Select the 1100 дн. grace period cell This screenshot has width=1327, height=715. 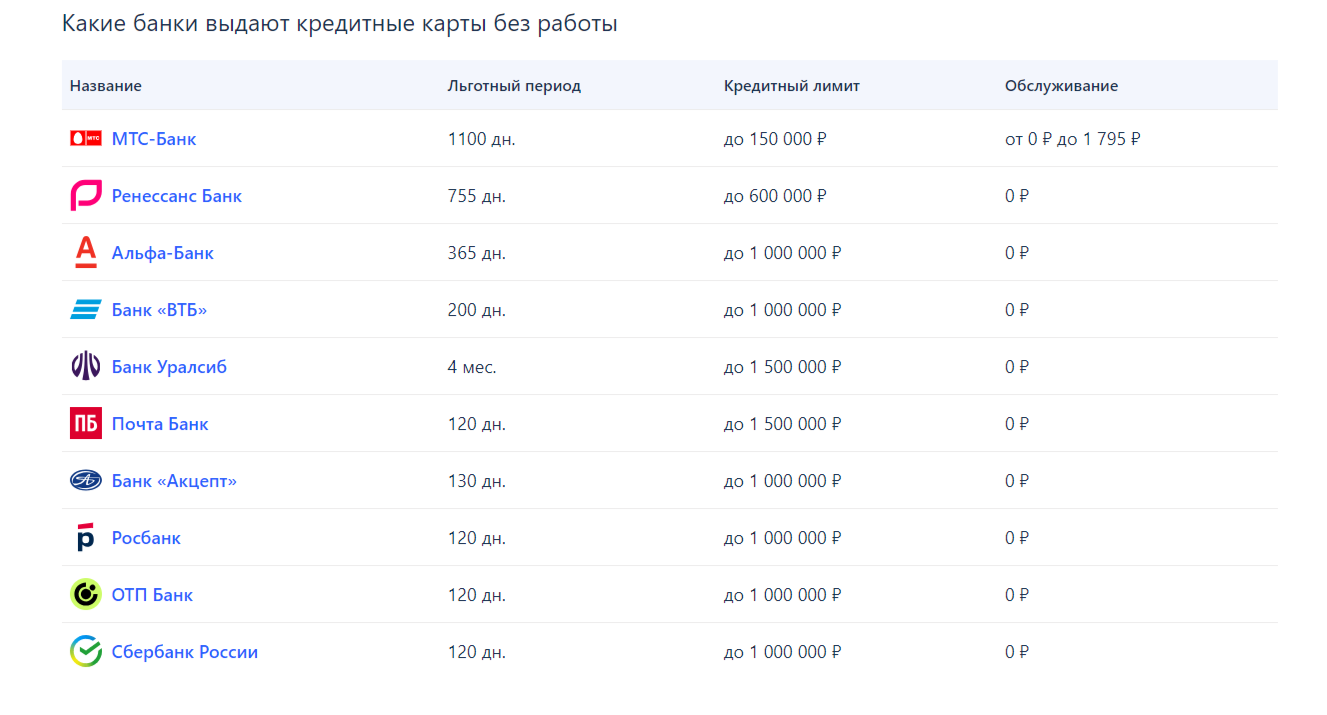pyautogui.click(x=482, y=139)
